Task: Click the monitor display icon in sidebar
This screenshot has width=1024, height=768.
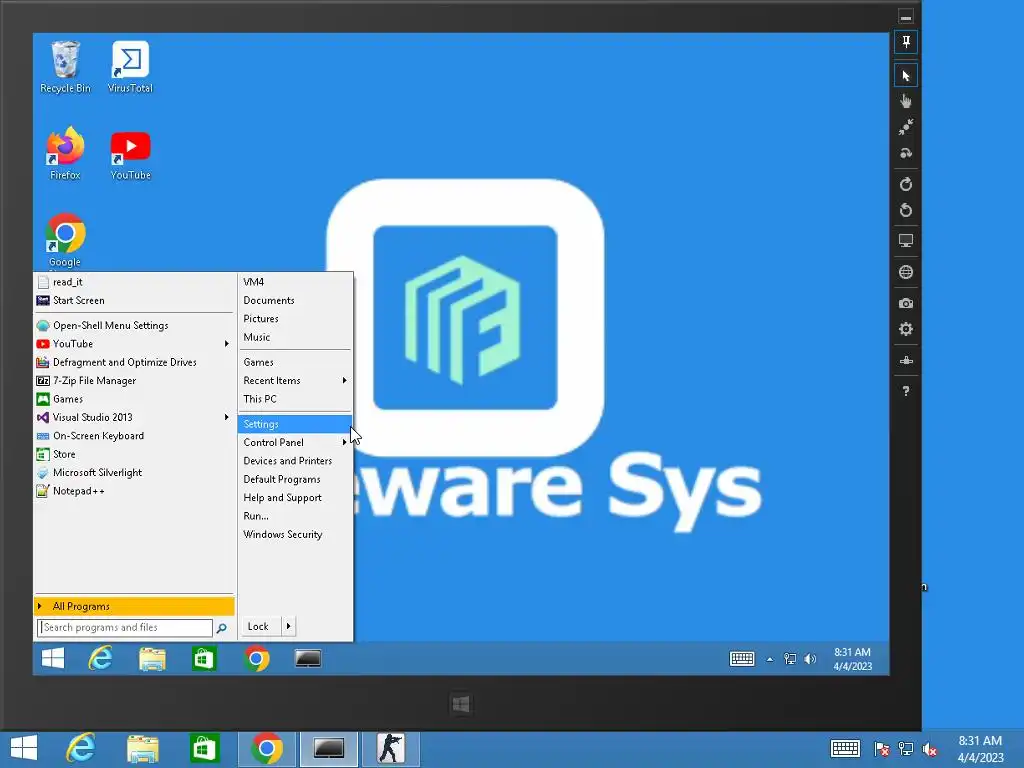Action: pyautogui.click(x=906, y=241)
